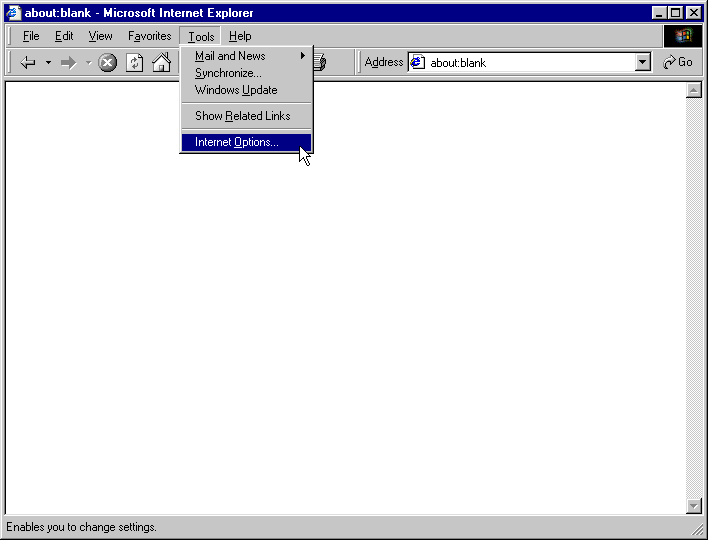
Task: Open Internet Options...
Action: (247, 142)
